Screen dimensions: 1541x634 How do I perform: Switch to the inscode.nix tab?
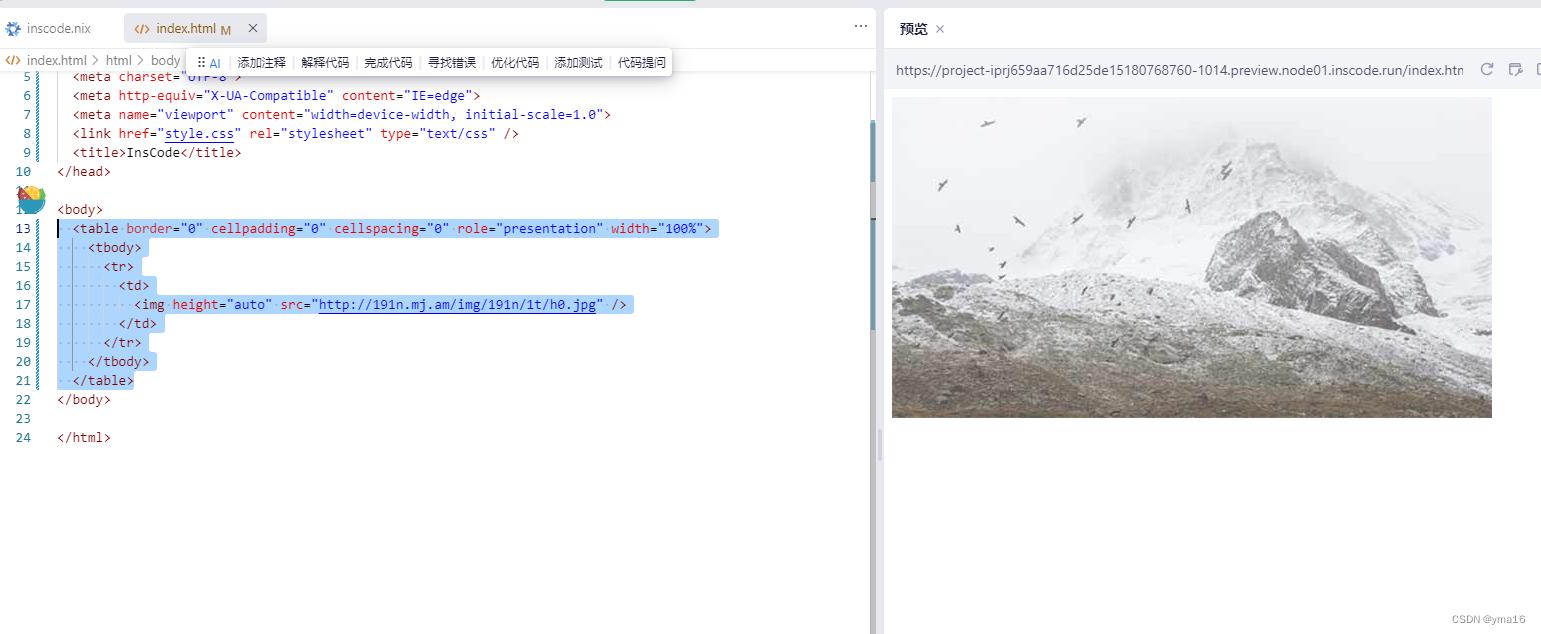(48, 28)
